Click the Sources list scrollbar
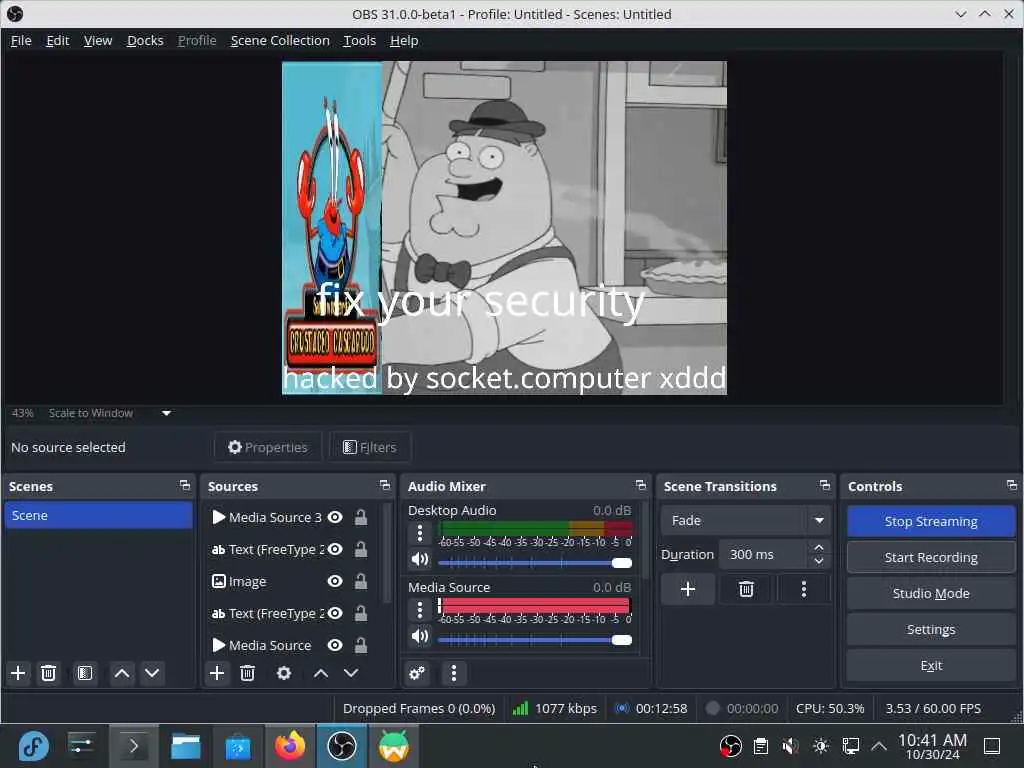Image resolution: width=1024 pixels, height=768 pixels. point(386,553)
